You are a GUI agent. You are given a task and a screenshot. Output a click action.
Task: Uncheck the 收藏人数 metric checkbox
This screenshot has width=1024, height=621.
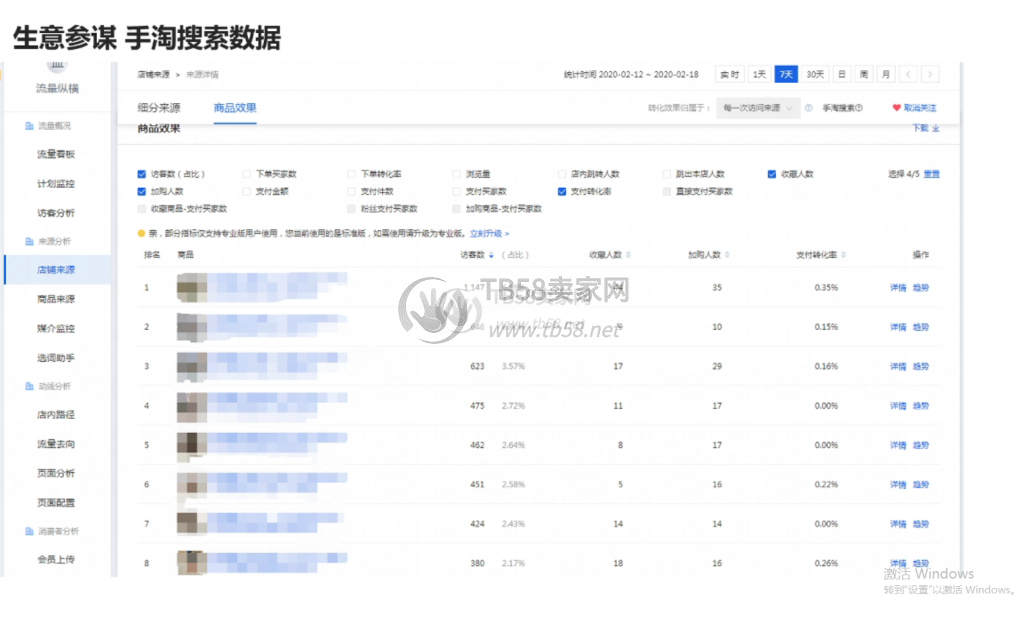click(x=772, y=174)
